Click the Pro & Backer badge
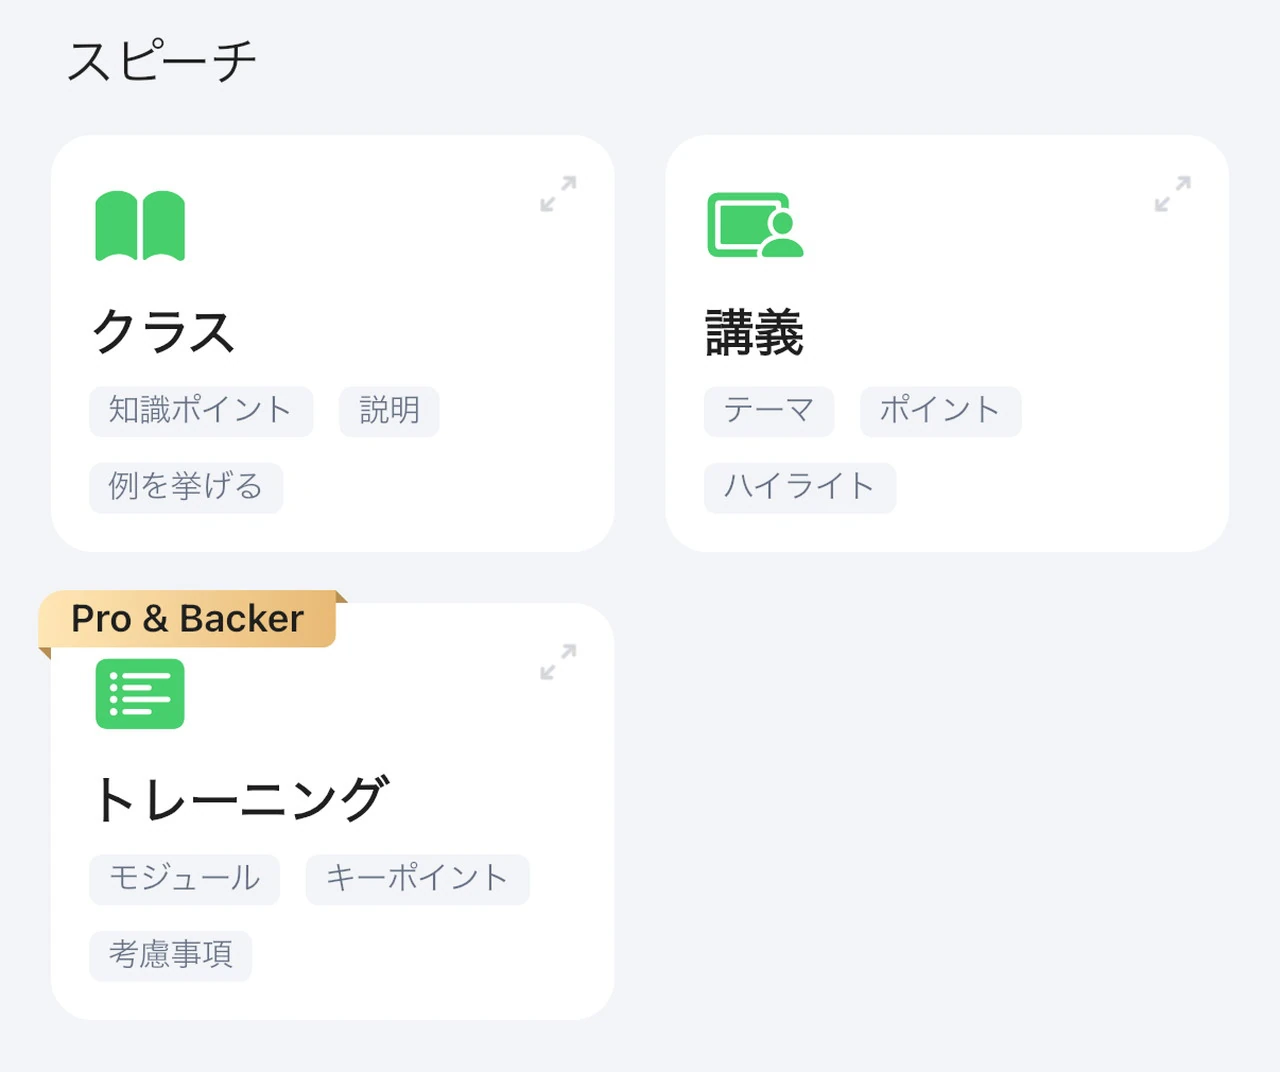 (188, 619)
